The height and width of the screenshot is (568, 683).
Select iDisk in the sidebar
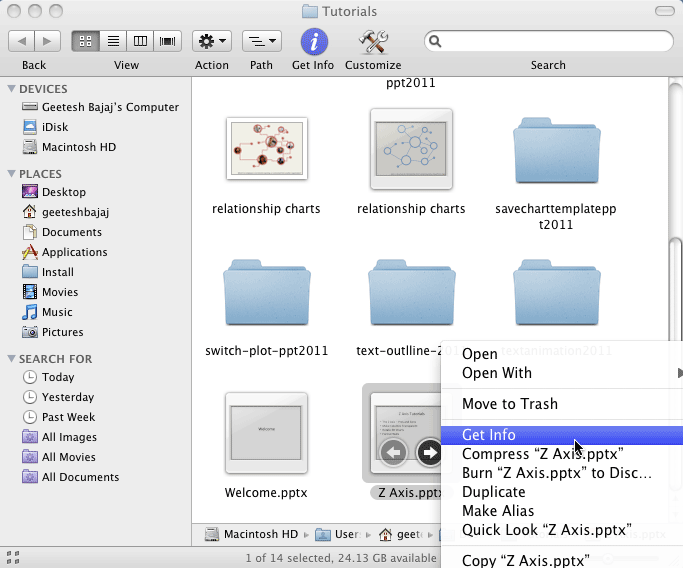pyautogui.click(x=45, y=127)
